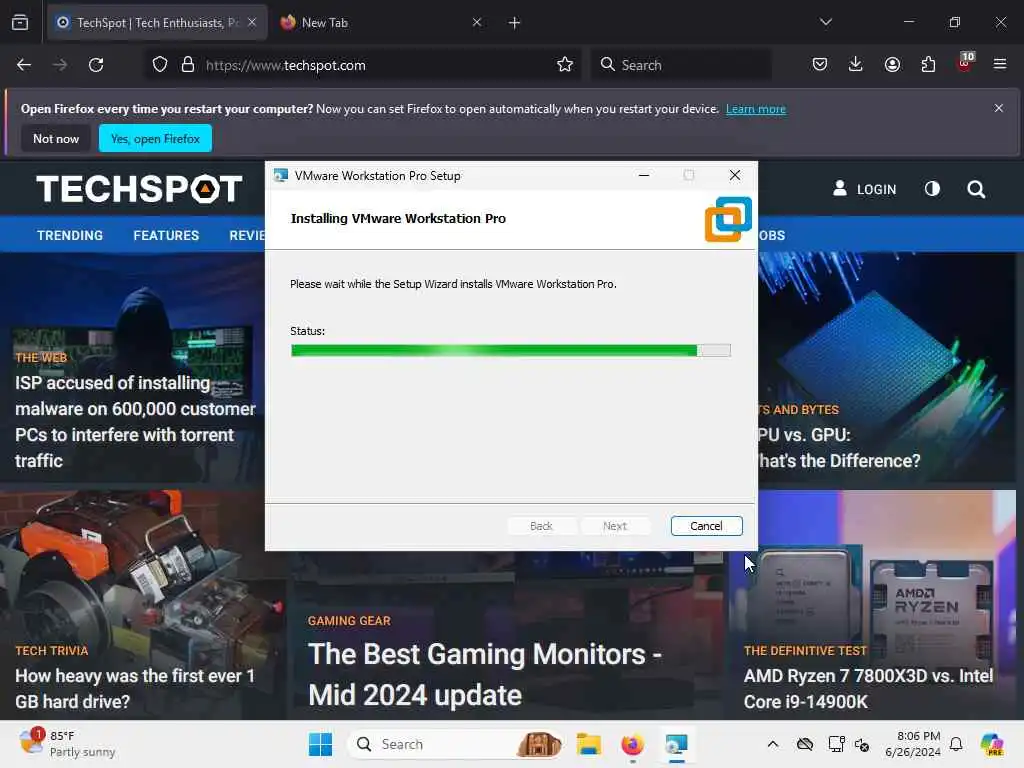1024x768 pixels.
Task: Show hidden system tray icons chevron
Action: click(x=773, y=744)
